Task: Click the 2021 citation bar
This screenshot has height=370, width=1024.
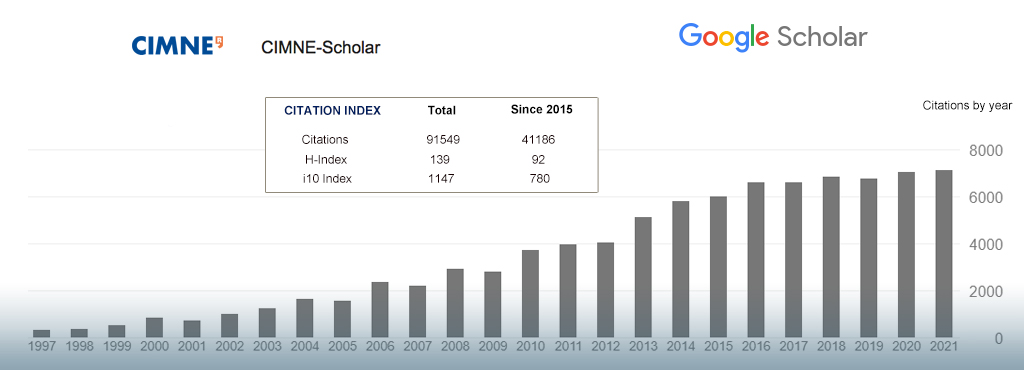Action: coord(944,254)
